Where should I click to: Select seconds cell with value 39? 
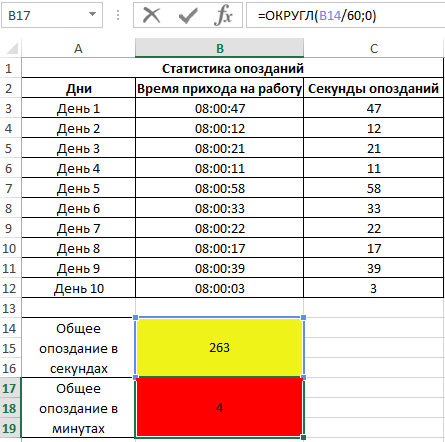click(374, 268)
